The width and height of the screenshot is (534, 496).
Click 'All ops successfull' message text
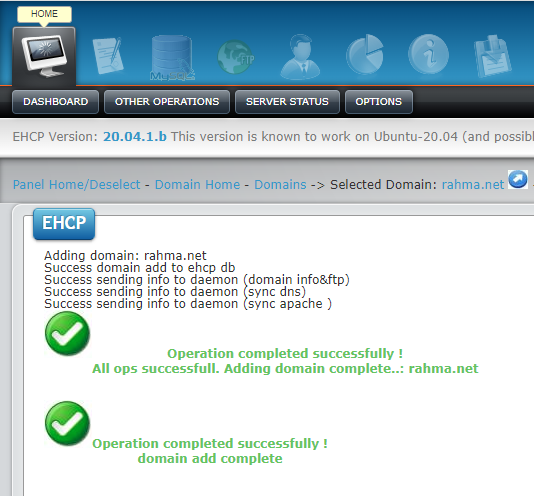285,369
